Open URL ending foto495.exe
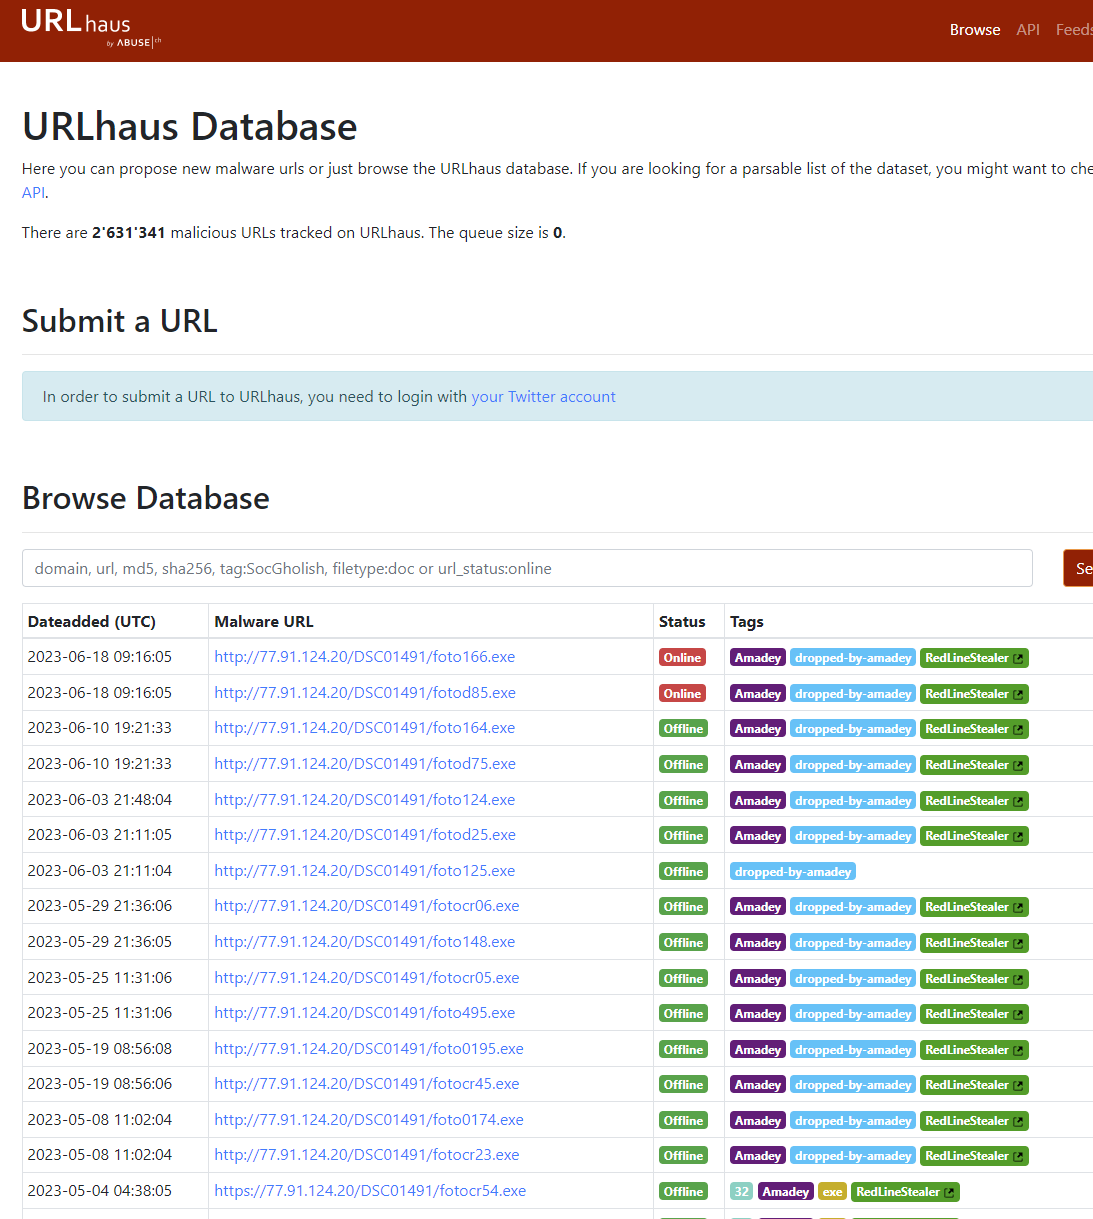The height and width of the screenshot is (1219, 1093). [x=365, y=1013]
